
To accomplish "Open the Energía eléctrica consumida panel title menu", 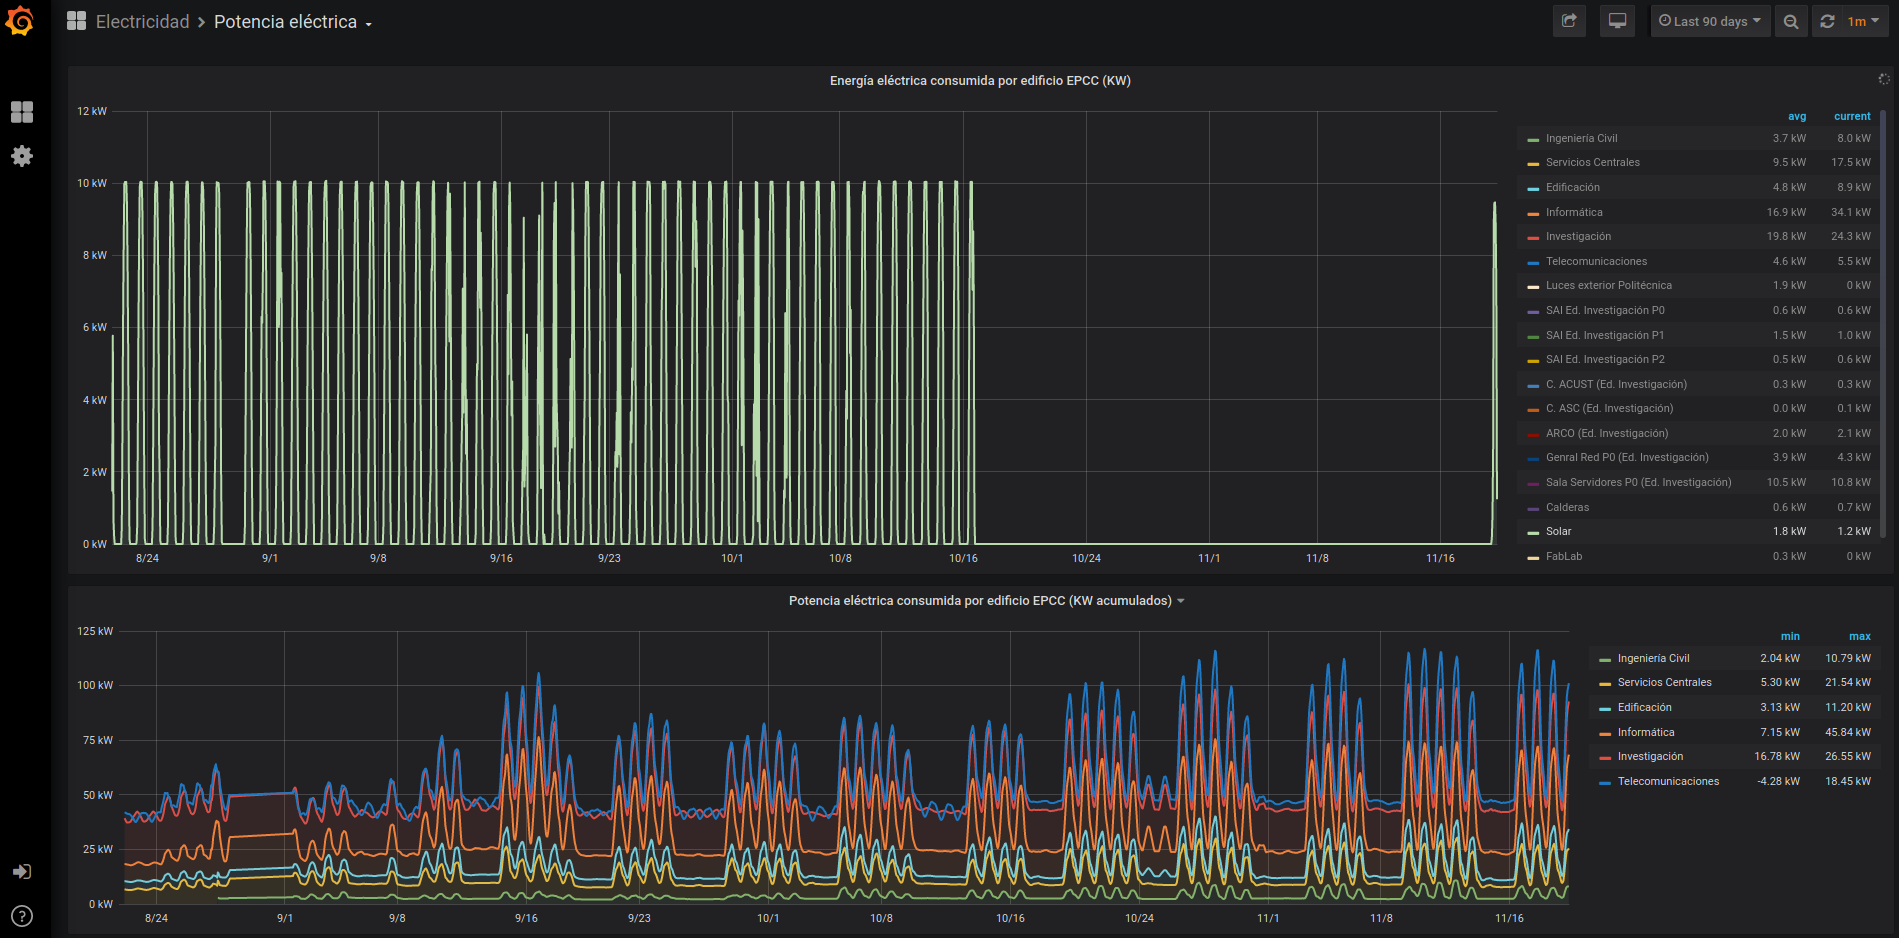I will pos(979,81).
